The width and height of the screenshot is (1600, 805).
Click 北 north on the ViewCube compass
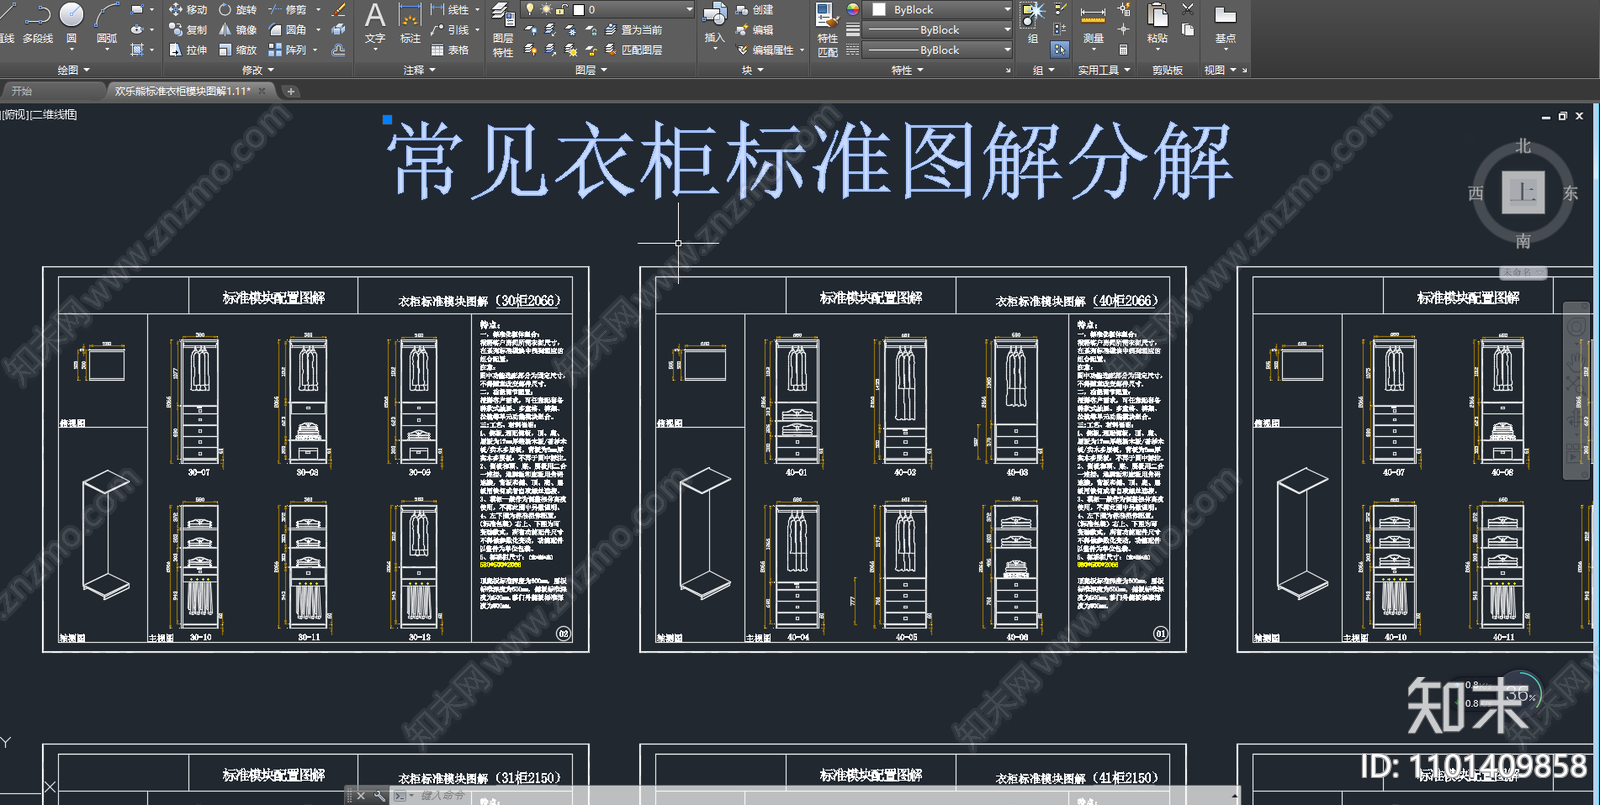1523,146
